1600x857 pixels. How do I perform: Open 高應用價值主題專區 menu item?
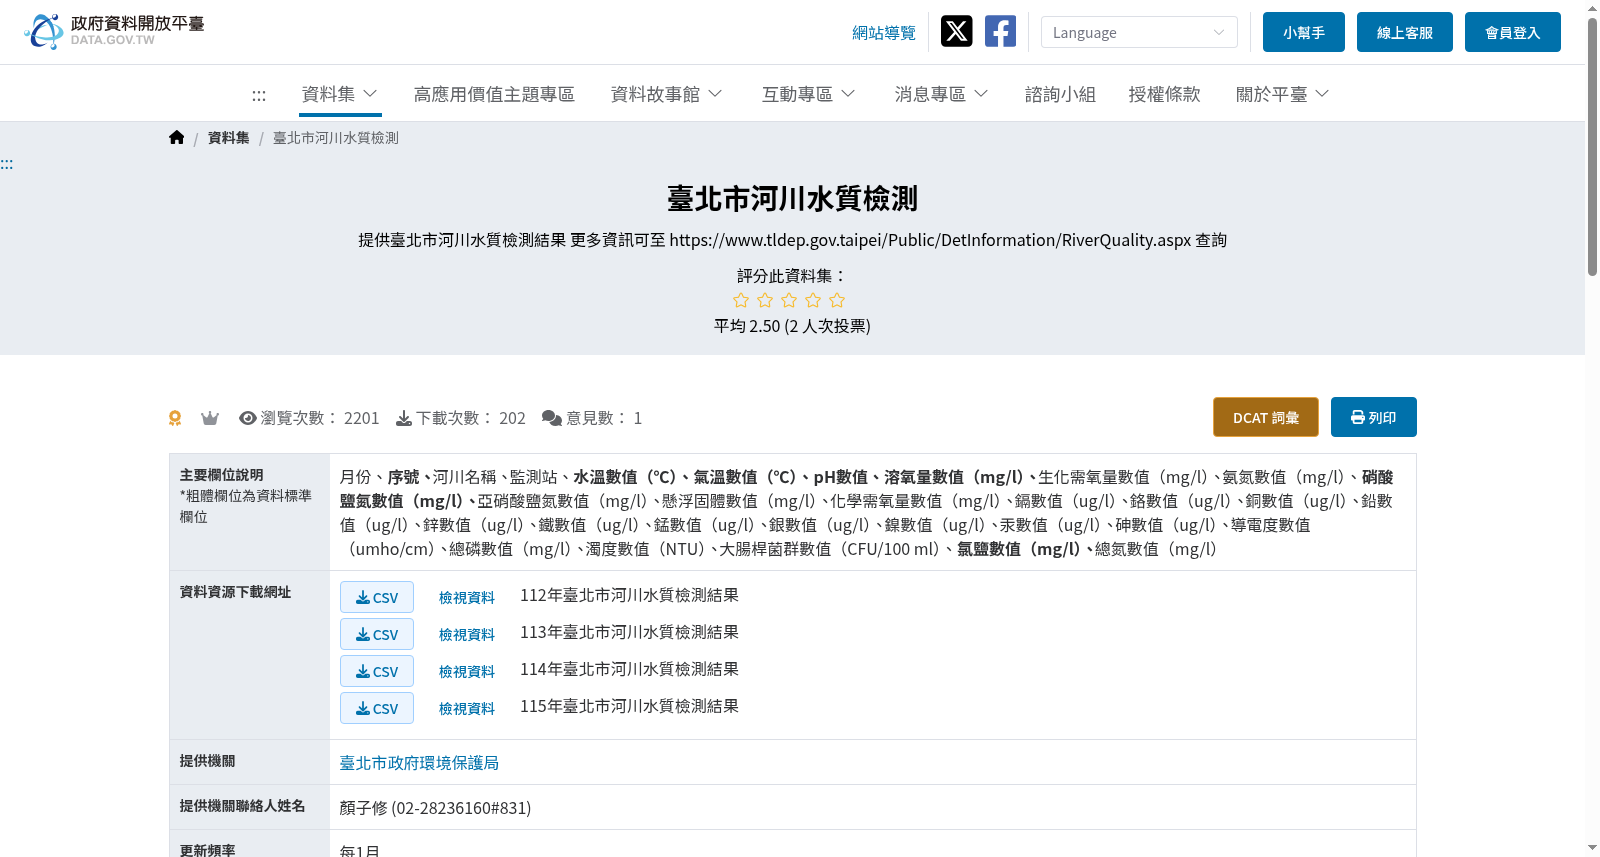click(x=494, y=94)
